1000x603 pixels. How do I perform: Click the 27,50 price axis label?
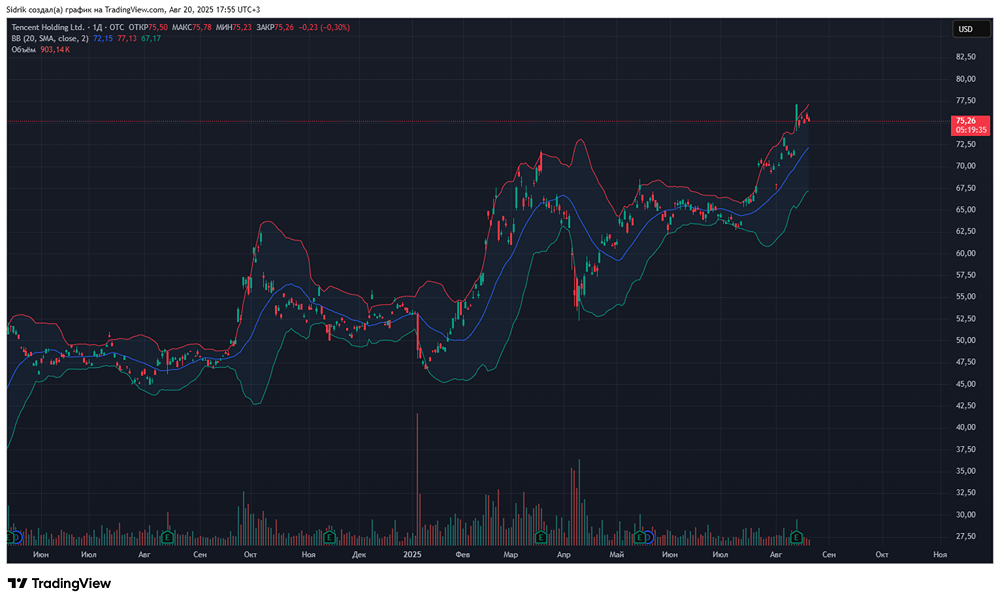966,536
